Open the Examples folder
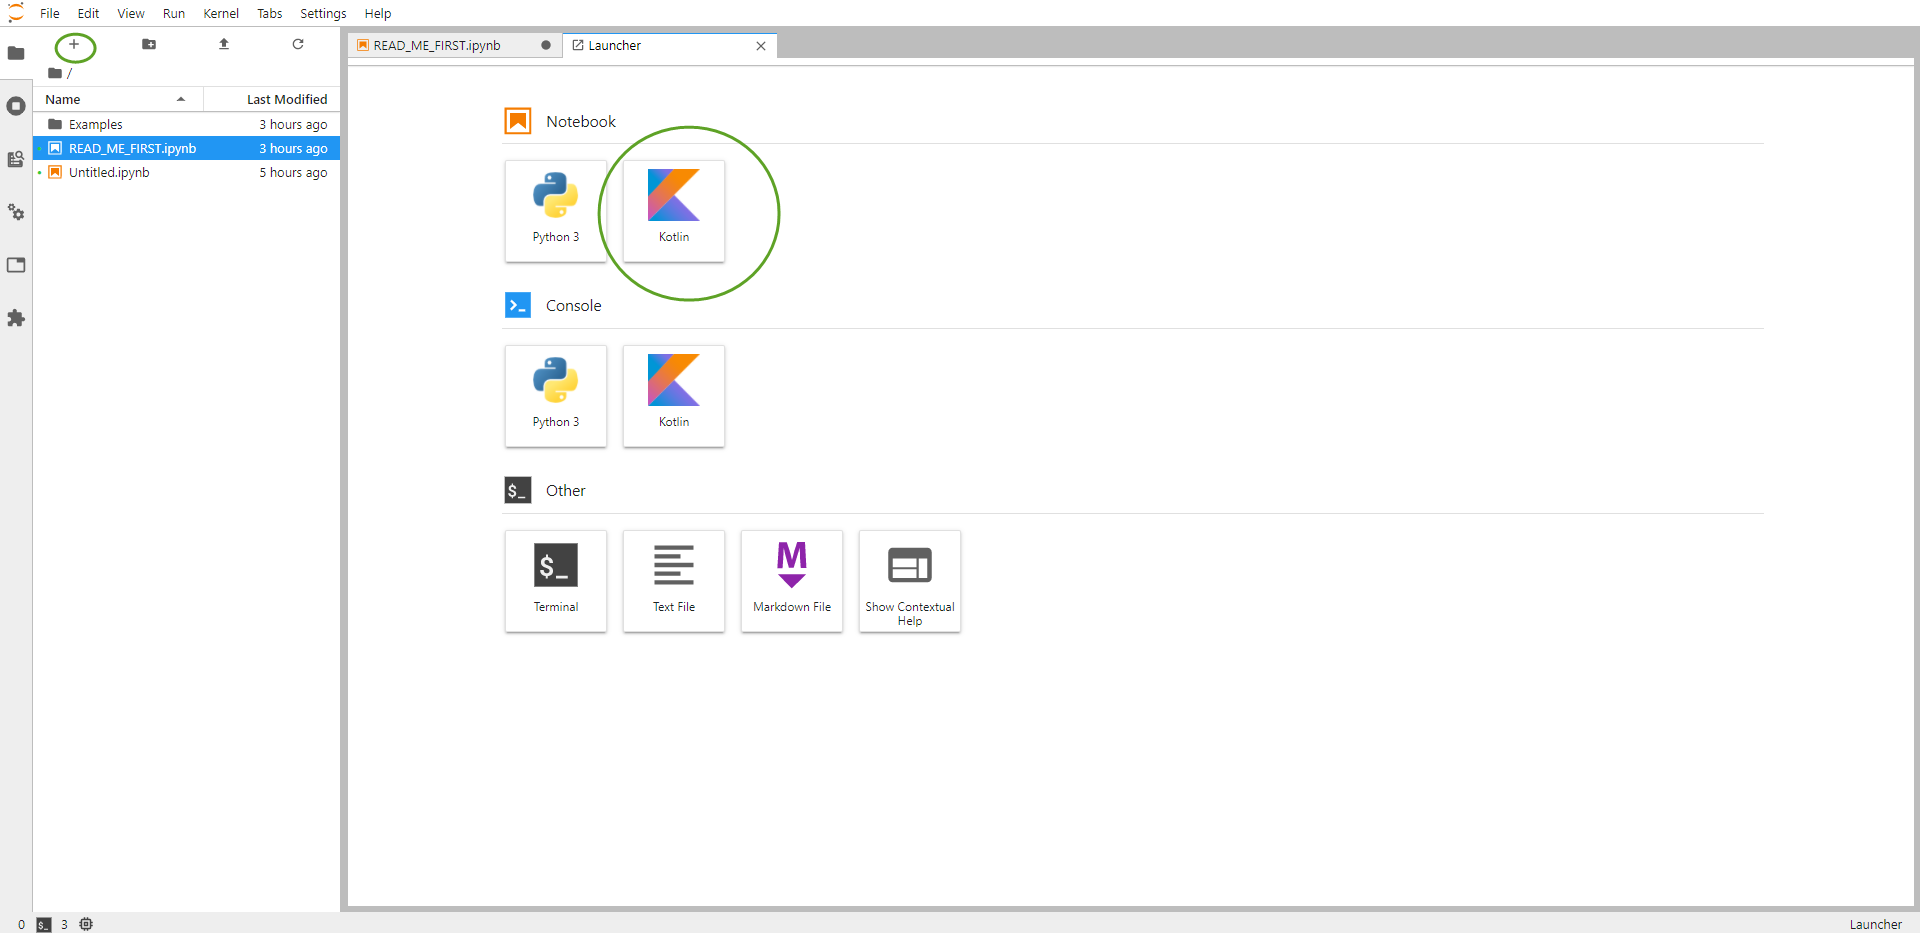 (x=96, y=125)
